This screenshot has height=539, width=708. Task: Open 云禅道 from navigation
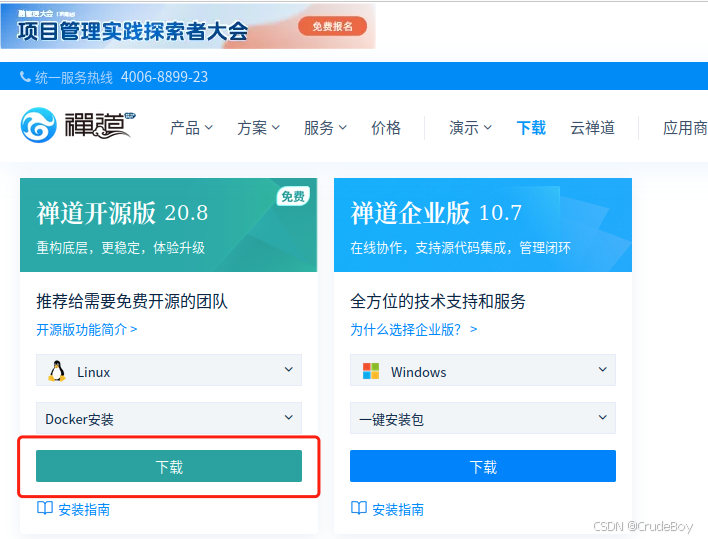(x=592, y=128)
